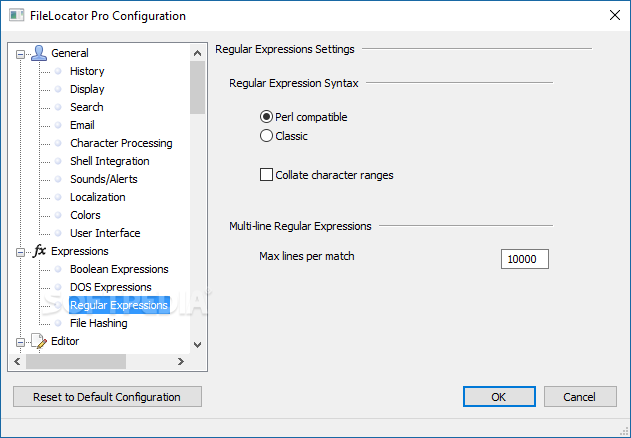Click the bullet icon beside Character Processing
The height and width of the screenshot is (438, 631).
click(58, 143)
